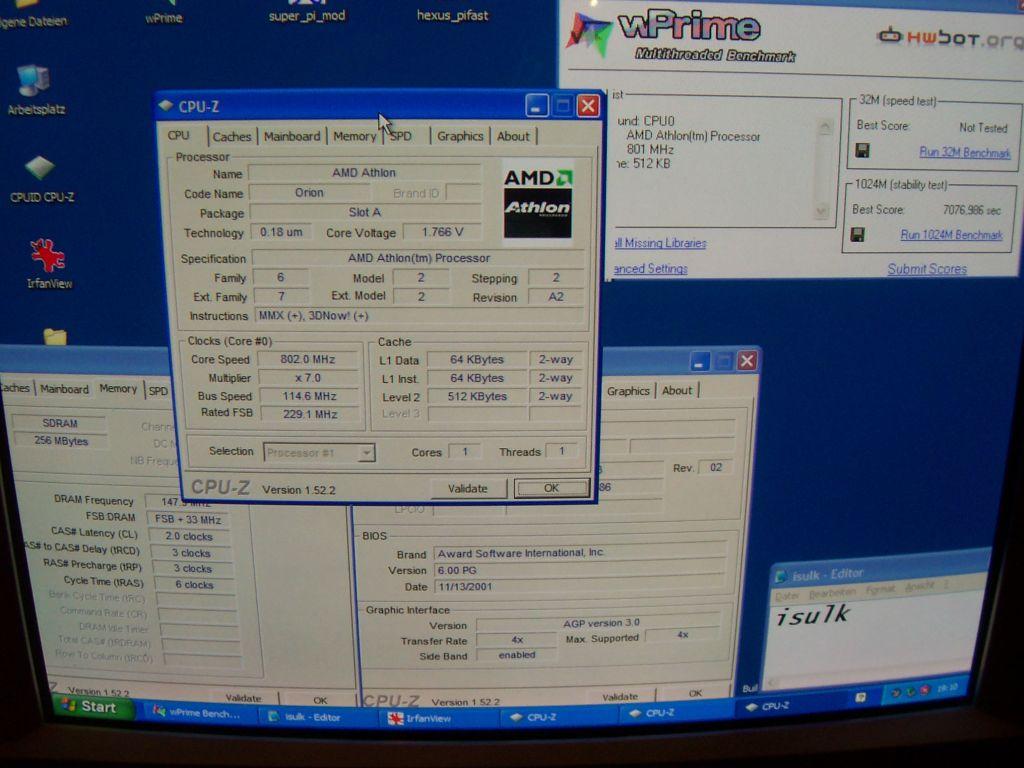1024x768 pixels.
Task: Open the Arbeitsplatz desktop icon
Action: click(x=34, y=90)
